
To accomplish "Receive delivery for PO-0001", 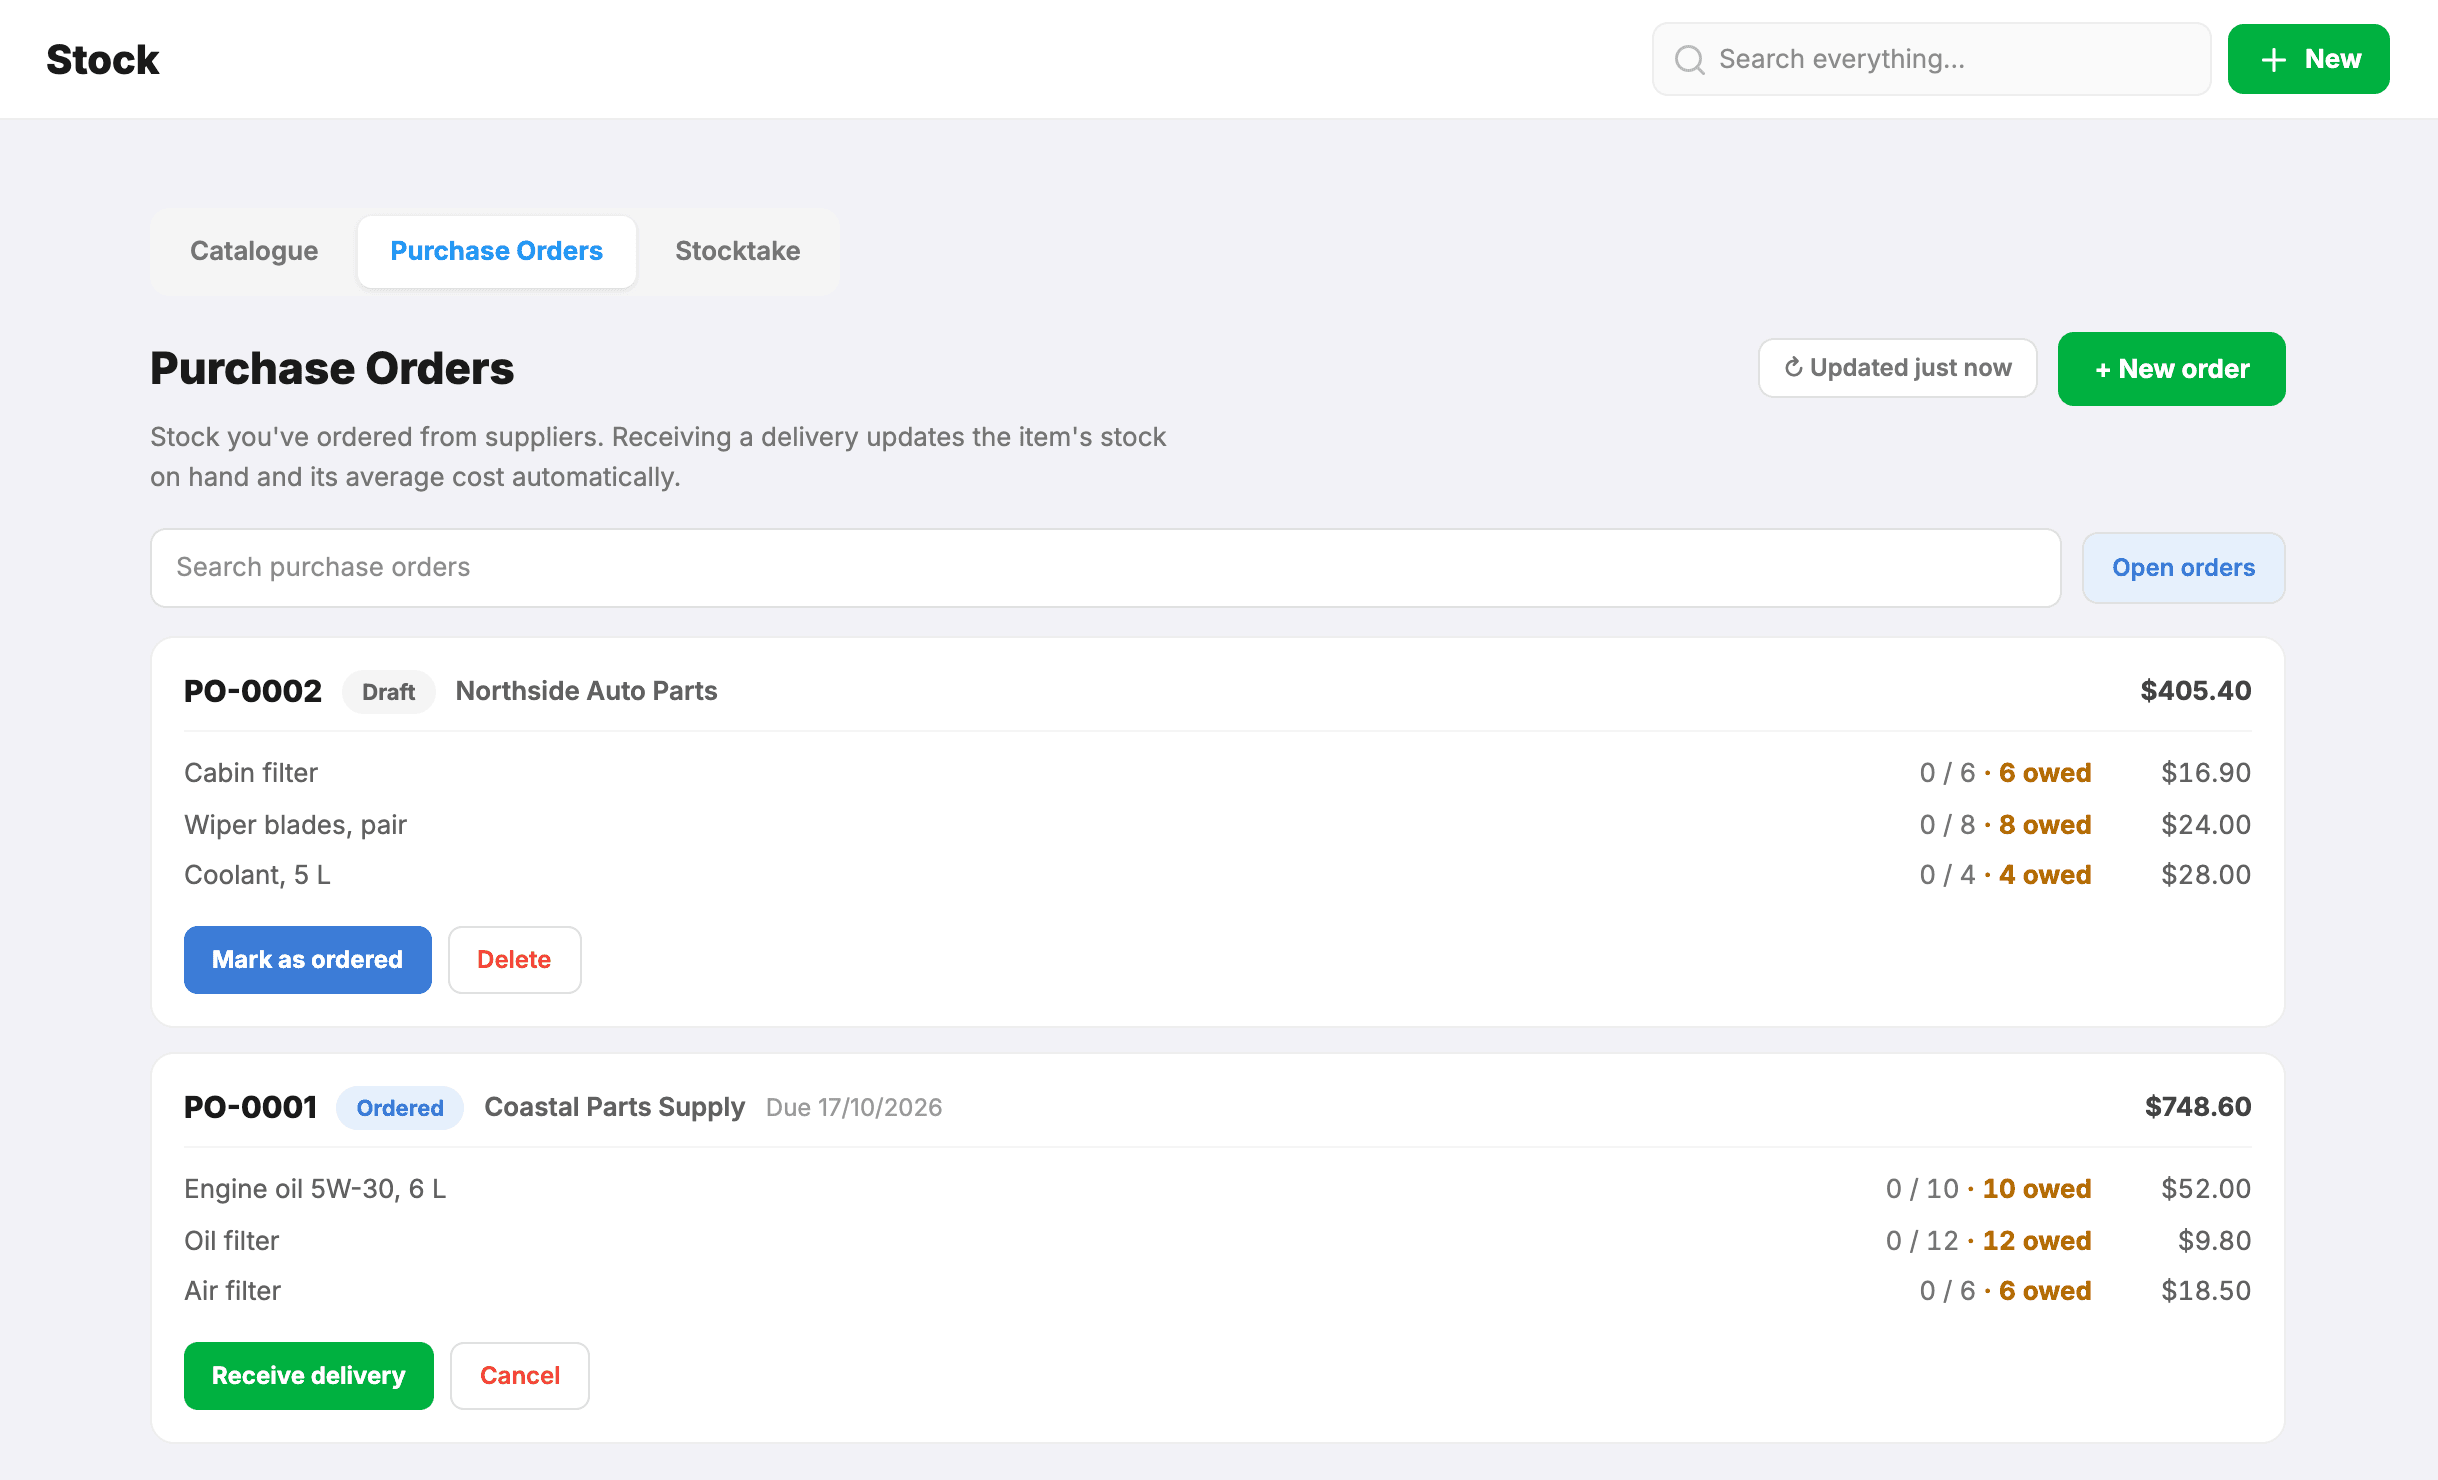I will 308,1376.
